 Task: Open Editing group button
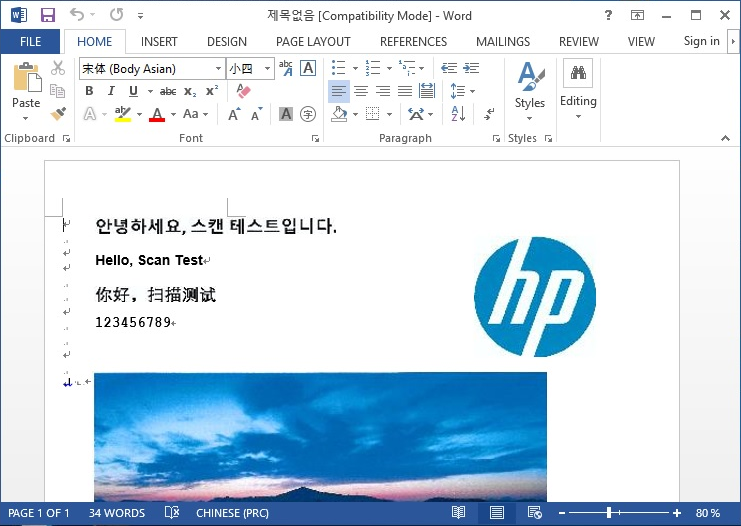tap(578, 89)
